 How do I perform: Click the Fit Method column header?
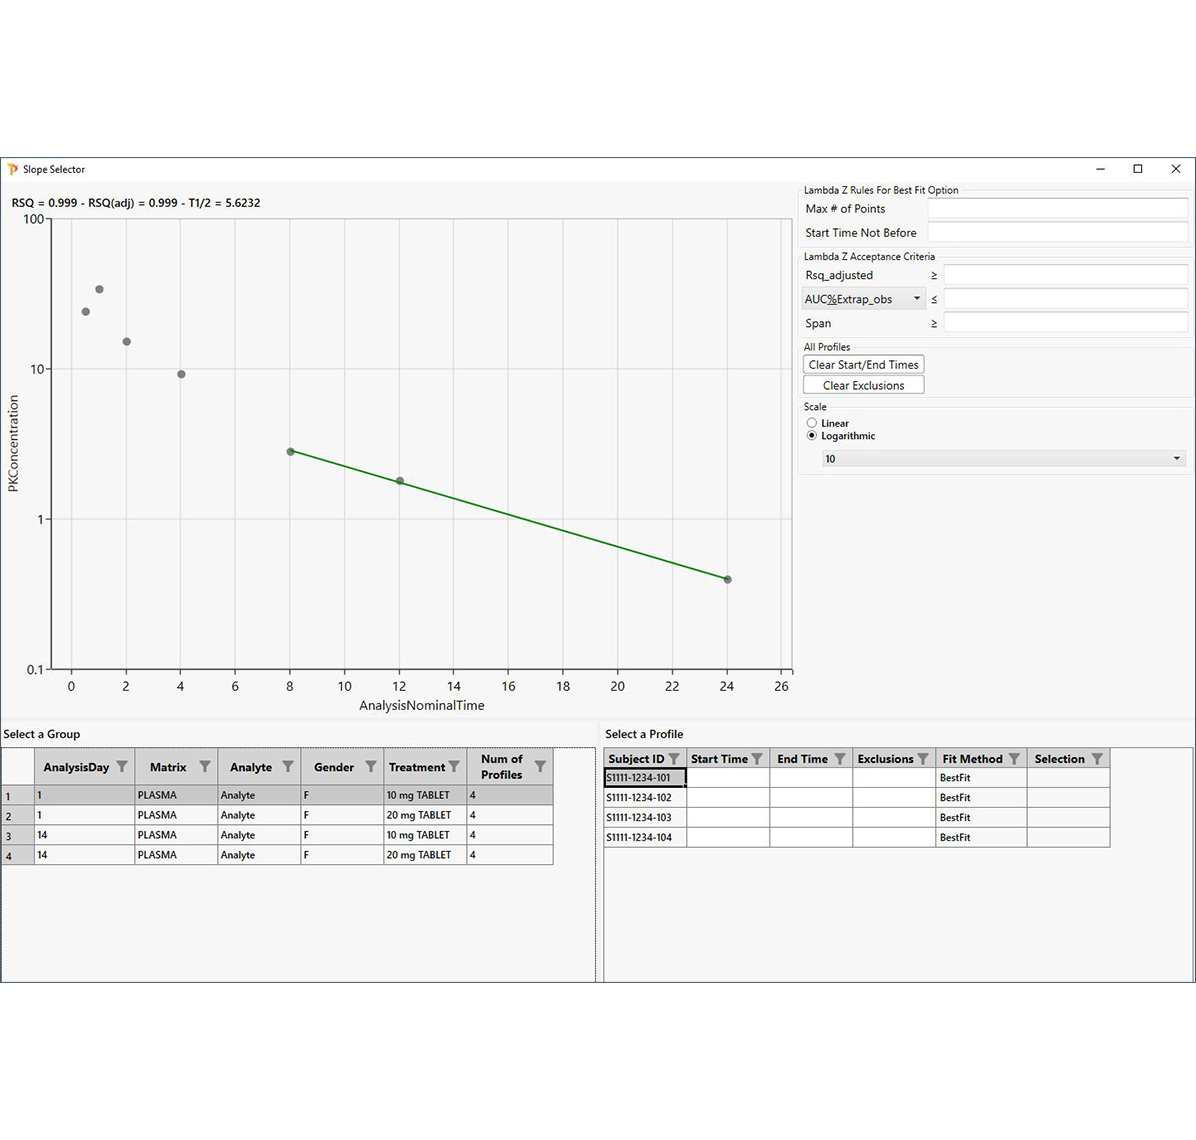[981, 759]
